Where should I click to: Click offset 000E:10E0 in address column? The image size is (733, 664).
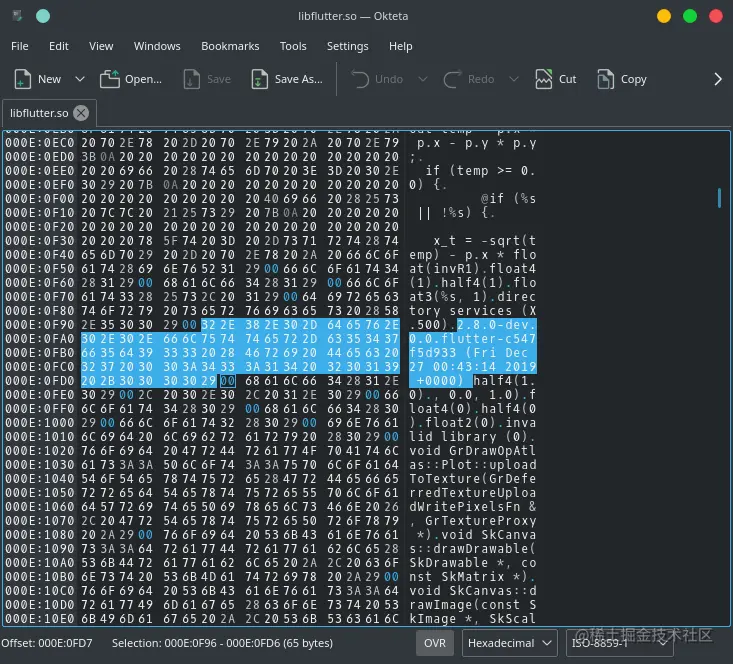[x=40, y=619]
